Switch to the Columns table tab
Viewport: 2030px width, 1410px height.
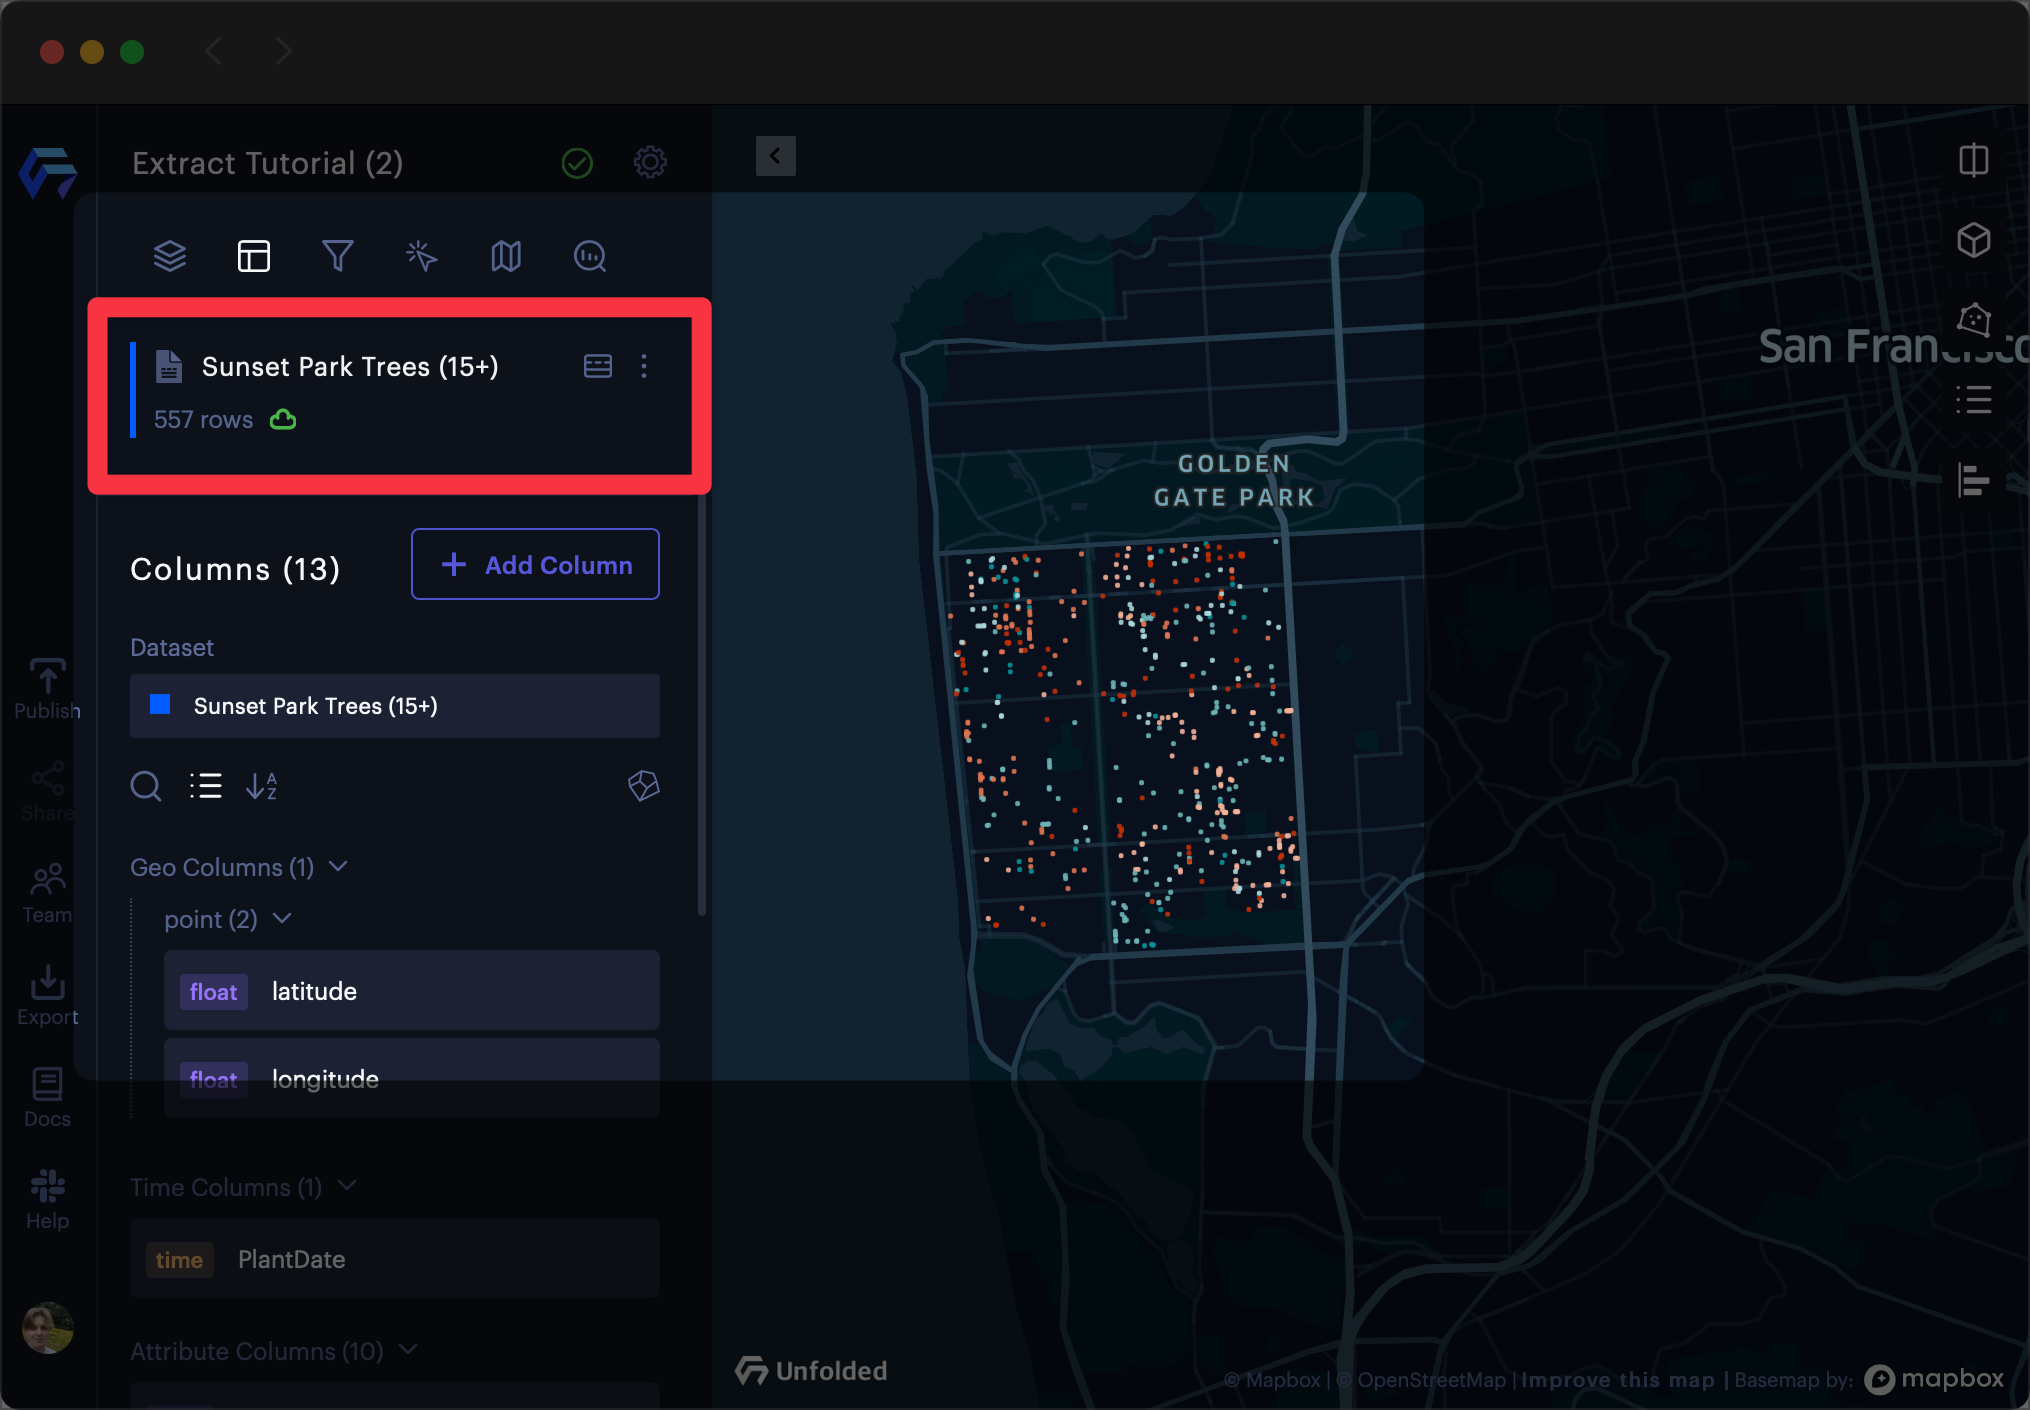pyautogui.click(x=254, y=256)
